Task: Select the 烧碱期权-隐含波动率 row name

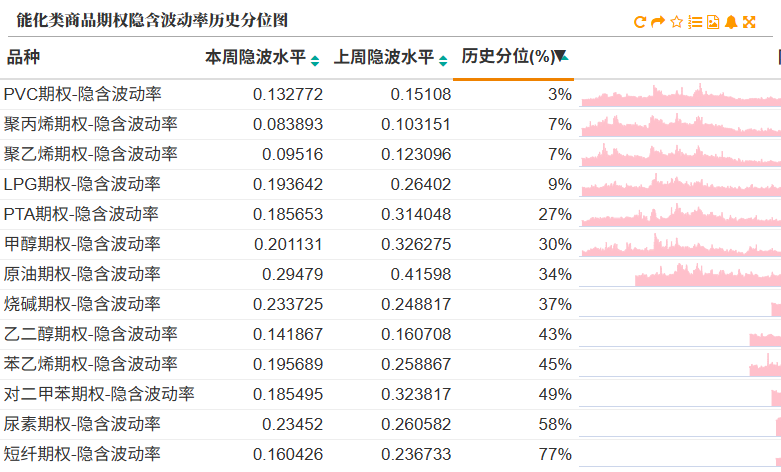Action: [82, 304]
